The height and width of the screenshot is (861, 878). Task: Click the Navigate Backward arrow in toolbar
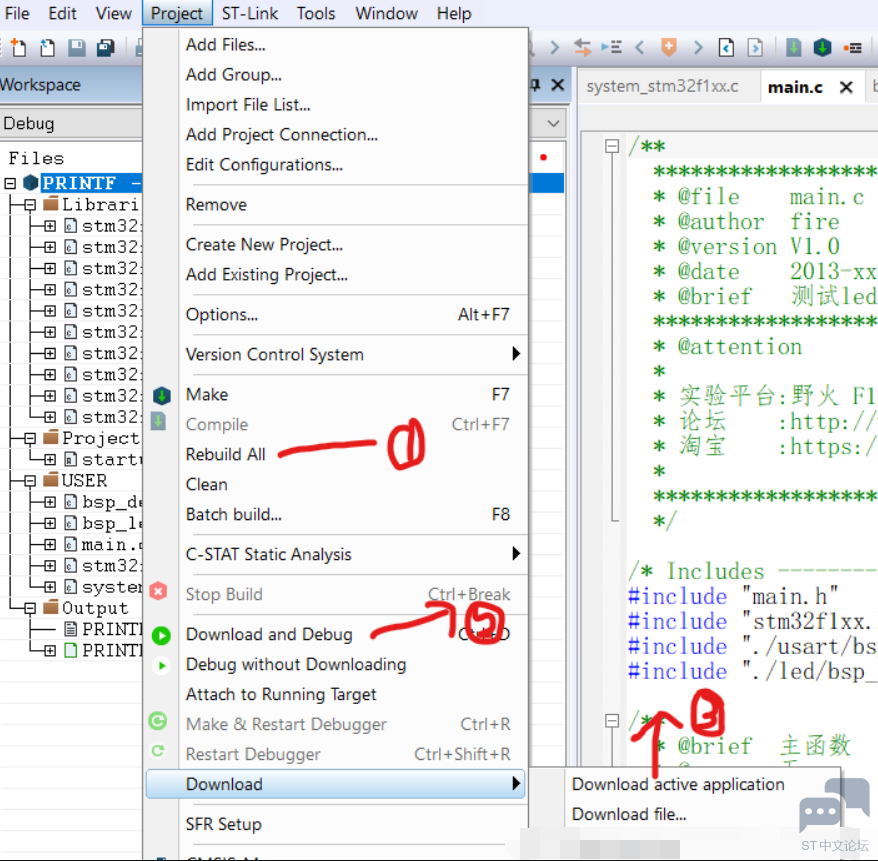point(640,47)
